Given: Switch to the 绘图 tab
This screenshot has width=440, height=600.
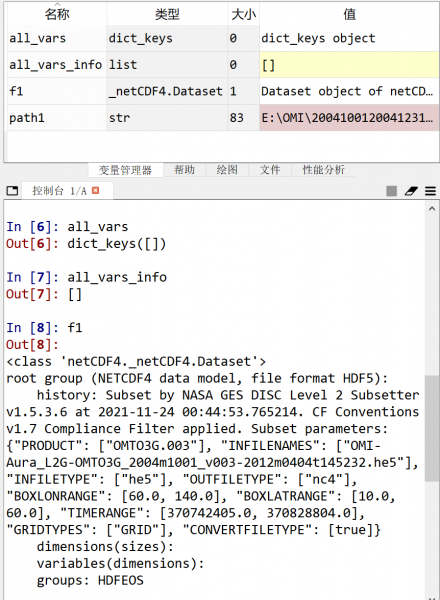Looking at the screenshot, I should (227, 170).
